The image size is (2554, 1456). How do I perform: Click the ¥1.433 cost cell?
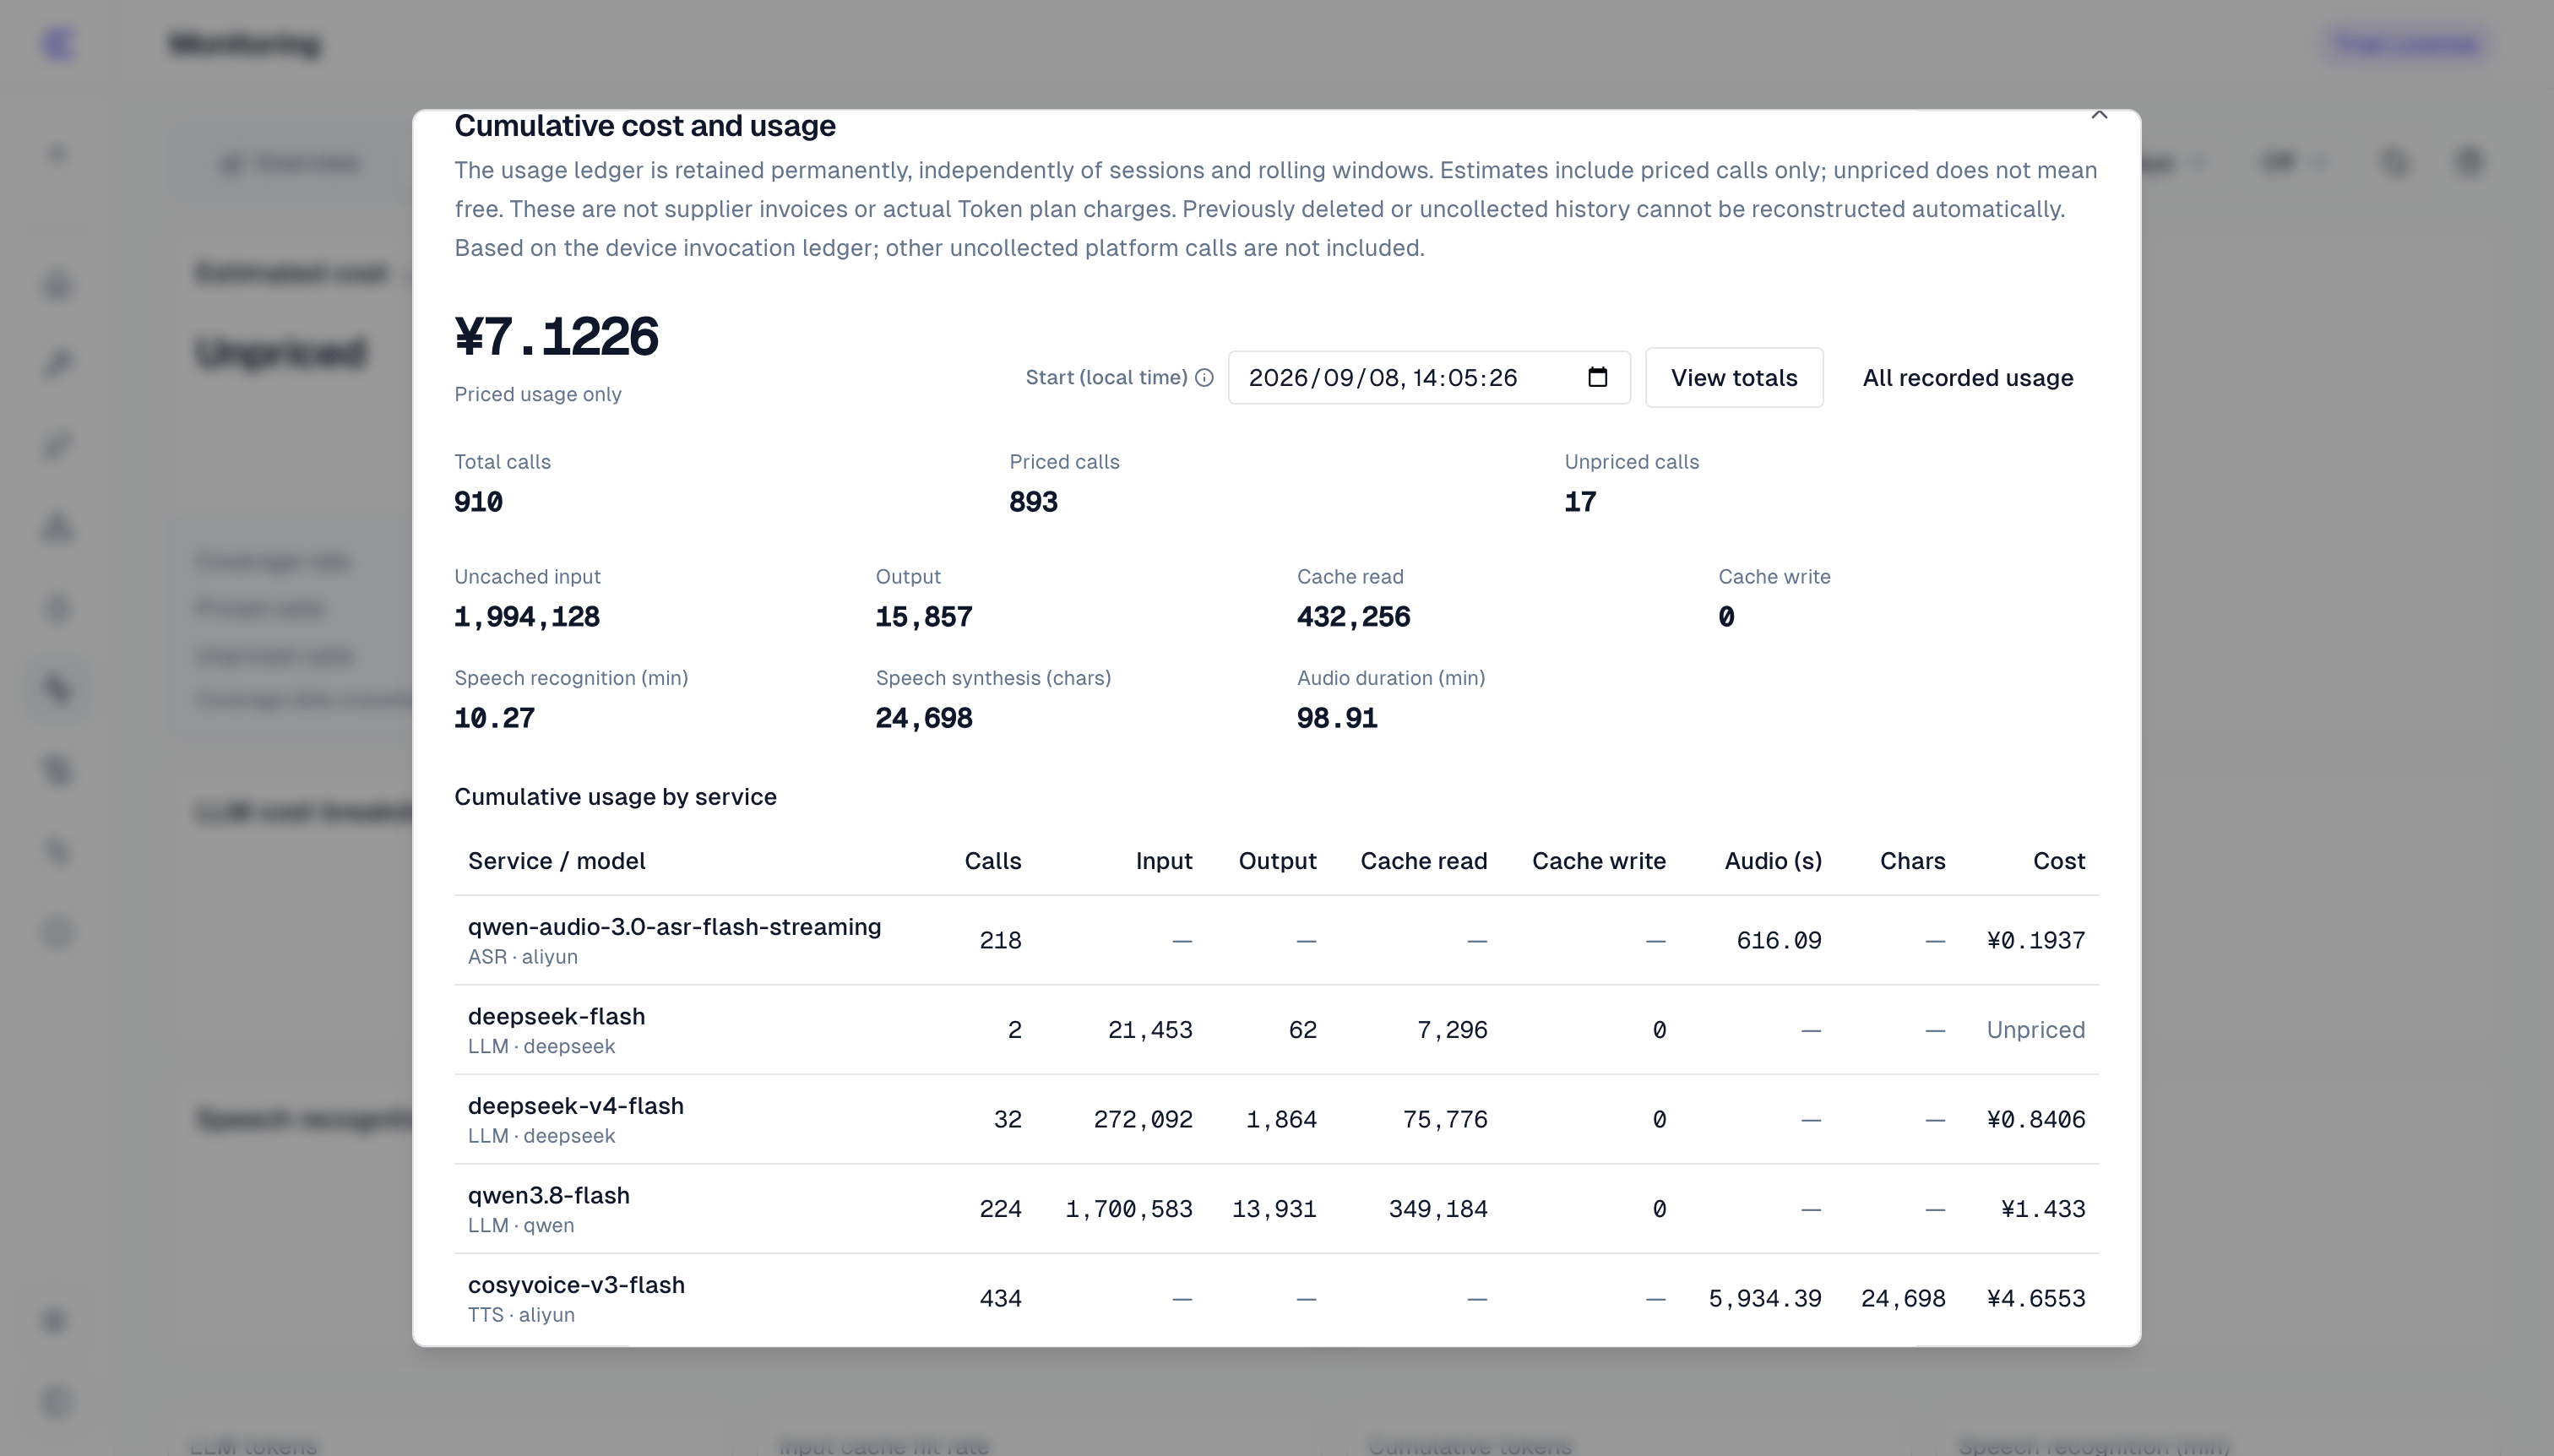pos(2042,1209)
